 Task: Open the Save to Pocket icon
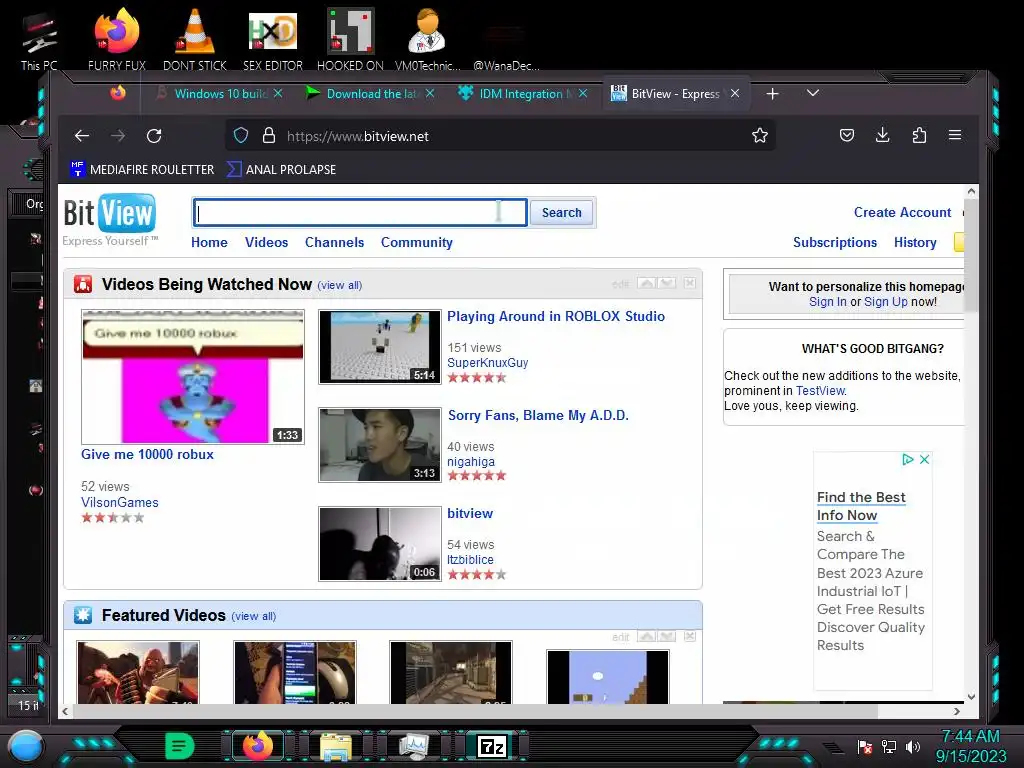(x=847, y=135)
